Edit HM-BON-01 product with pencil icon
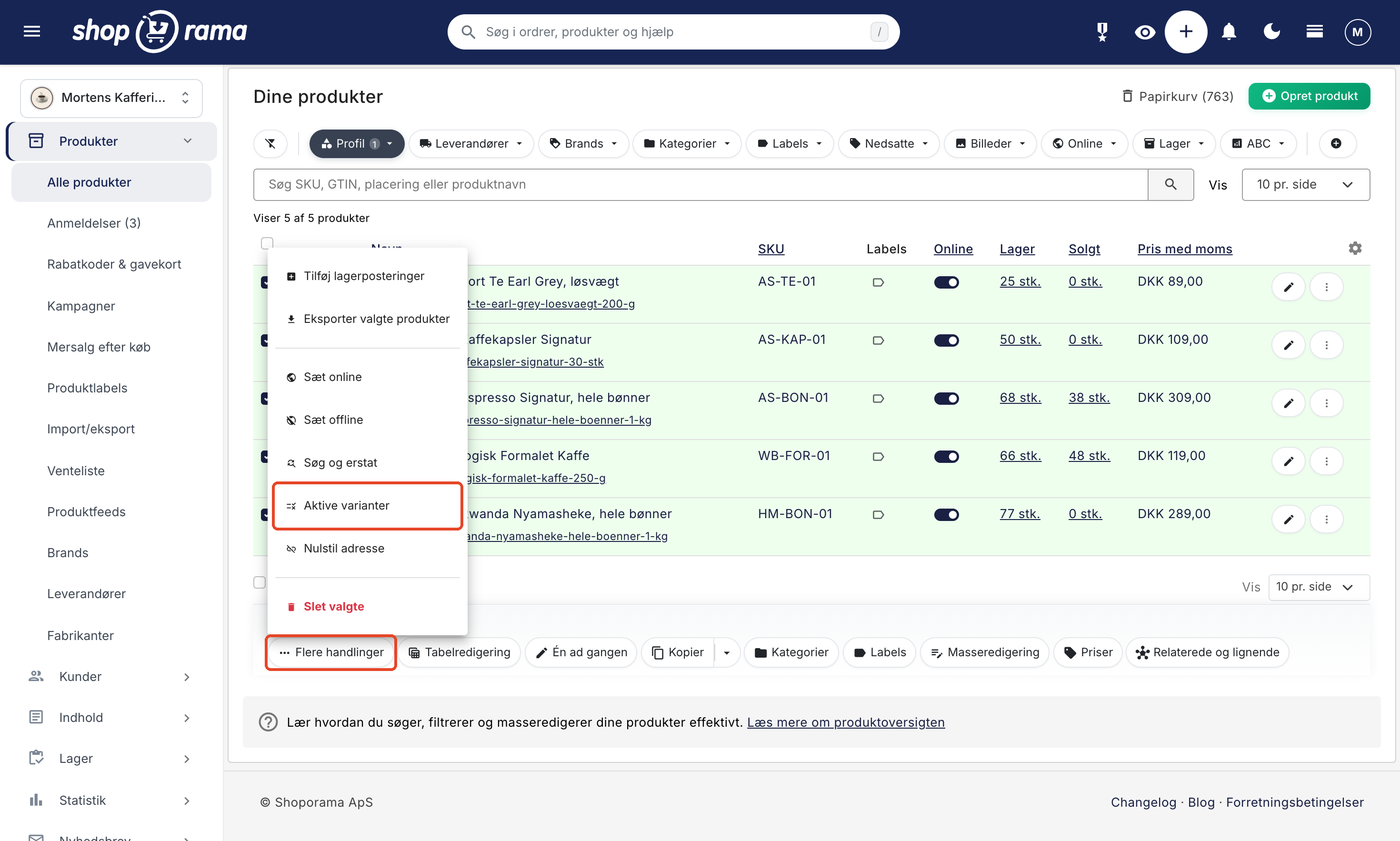1400x841 pixels. (1289, 519)
